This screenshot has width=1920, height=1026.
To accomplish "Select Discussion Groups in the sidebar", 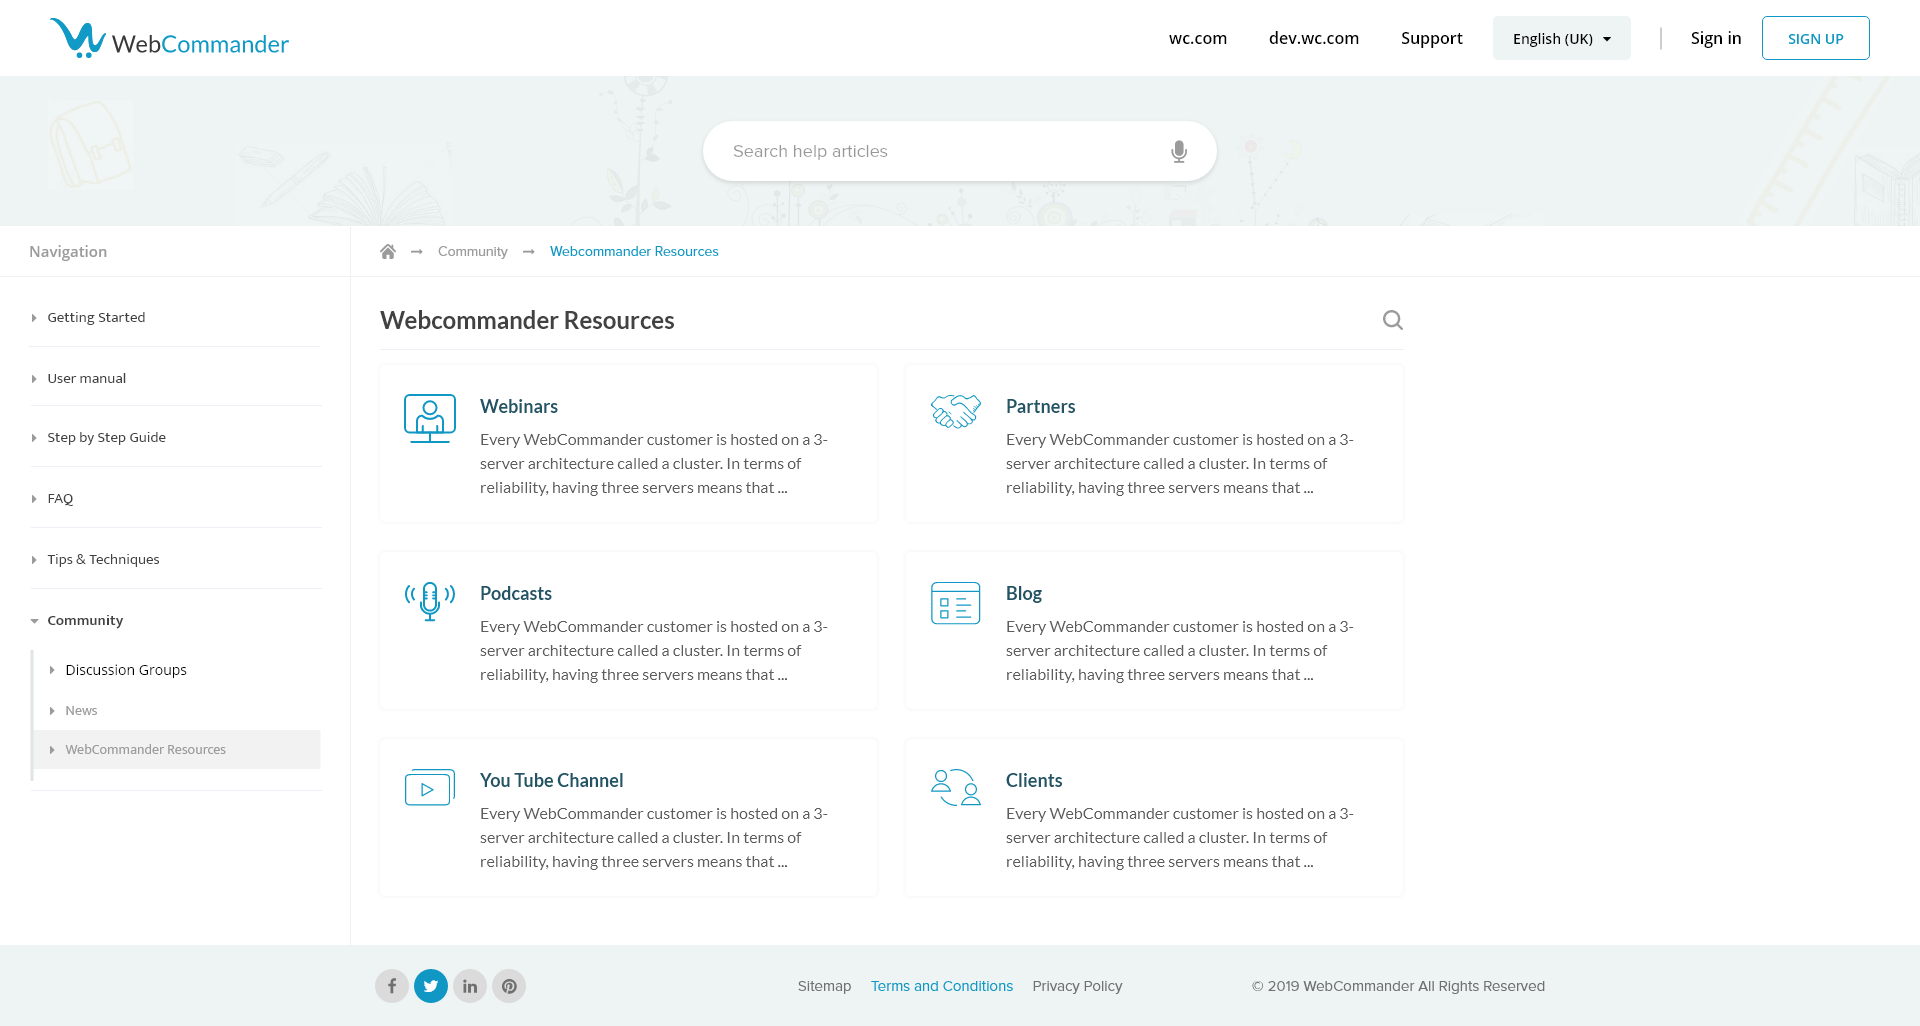I will [126, 670].
